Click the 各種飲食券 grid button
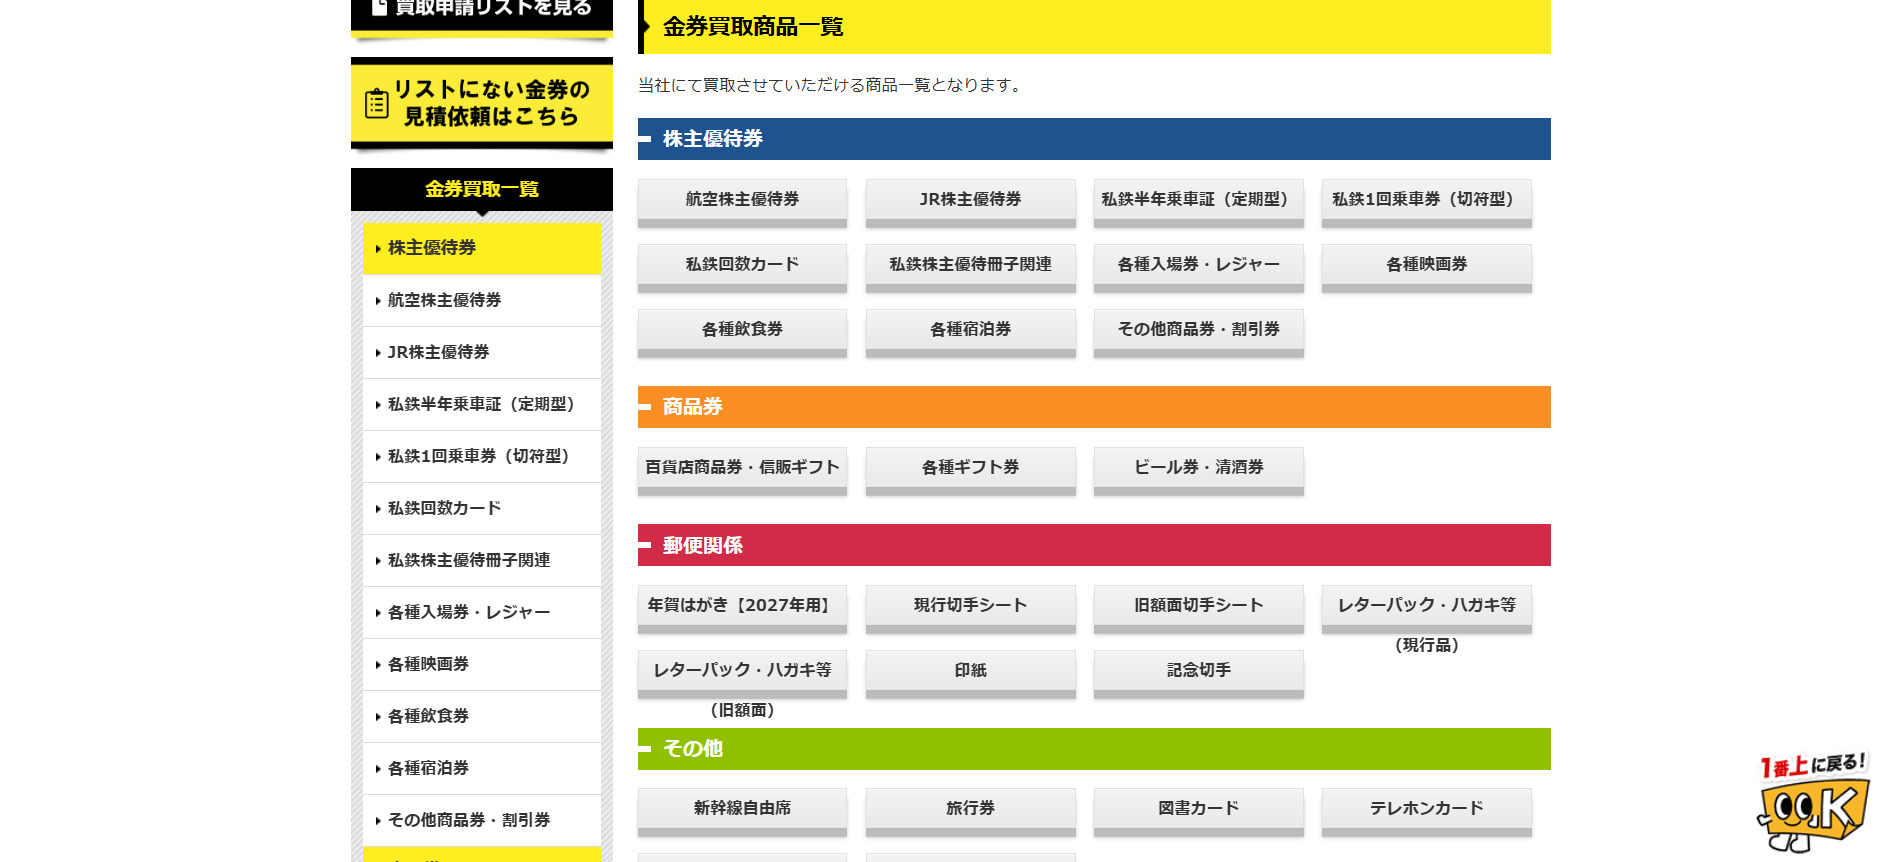The height and width of the screenshot is (862, 1895). point(742,333)
